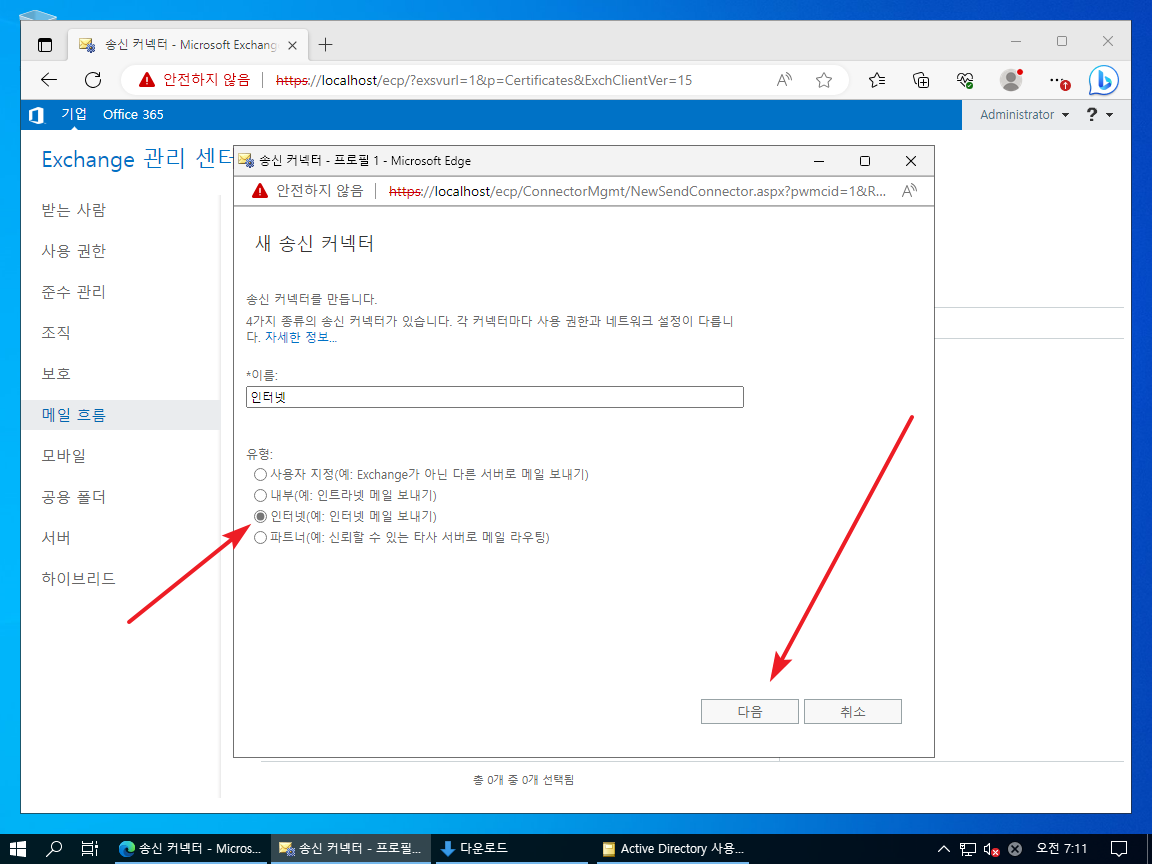Click the connector name (이름) input field
This screenshot has height=864, width=1152.
coord(494,397)
